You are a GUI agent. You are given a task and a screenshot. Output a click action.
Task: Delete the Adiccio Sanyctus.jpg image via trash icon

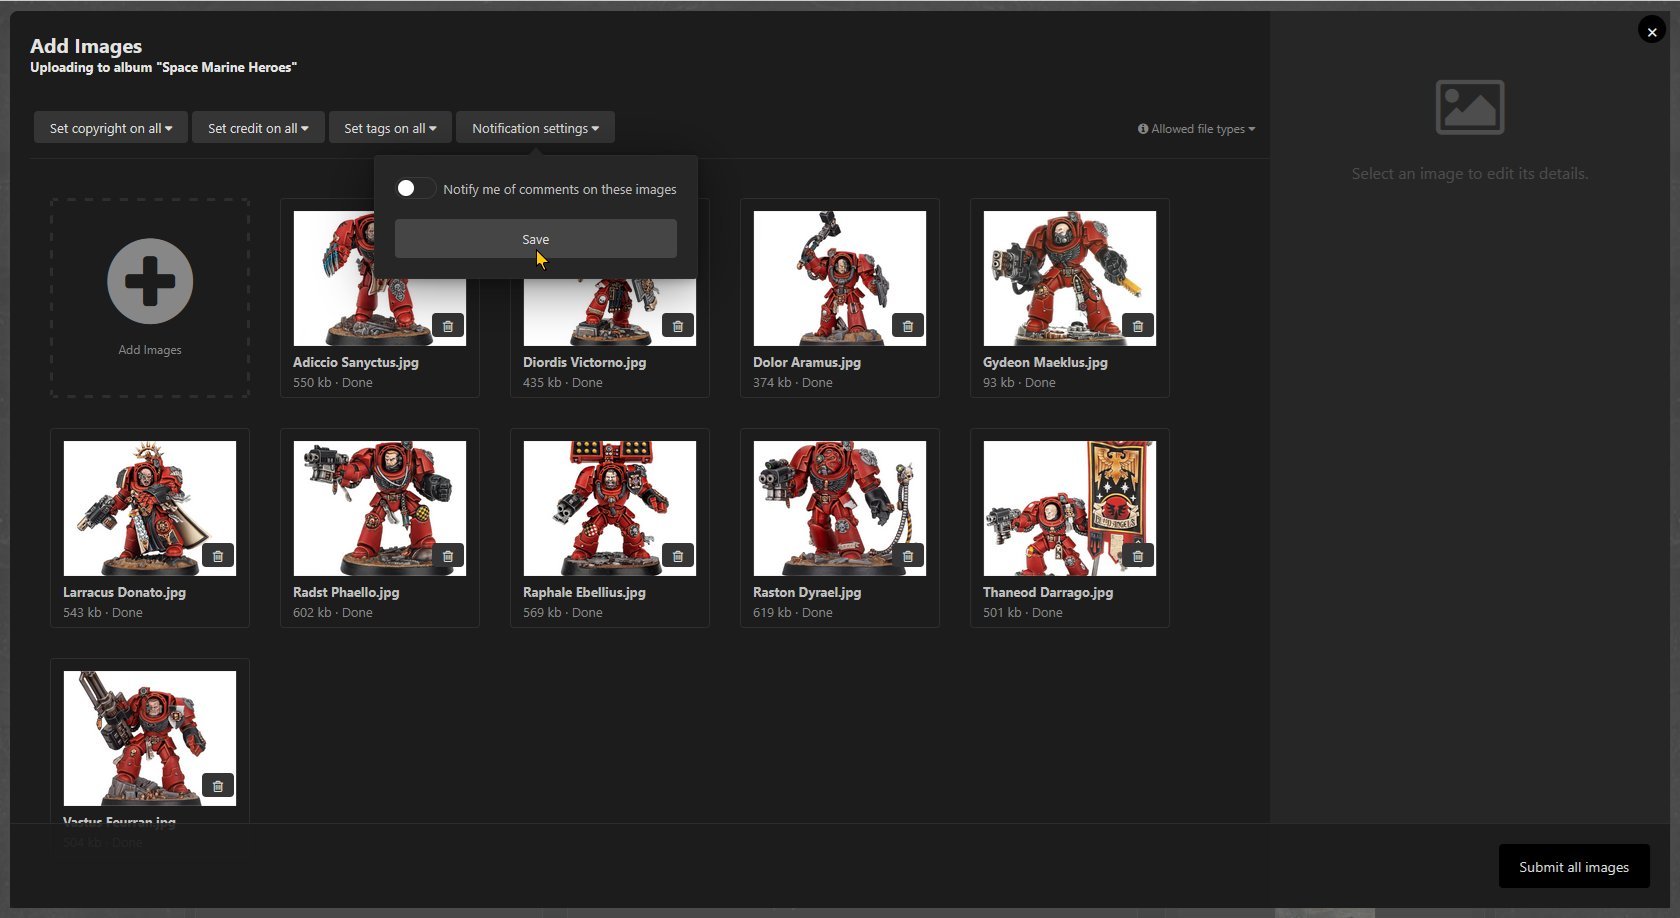[448, 326]
